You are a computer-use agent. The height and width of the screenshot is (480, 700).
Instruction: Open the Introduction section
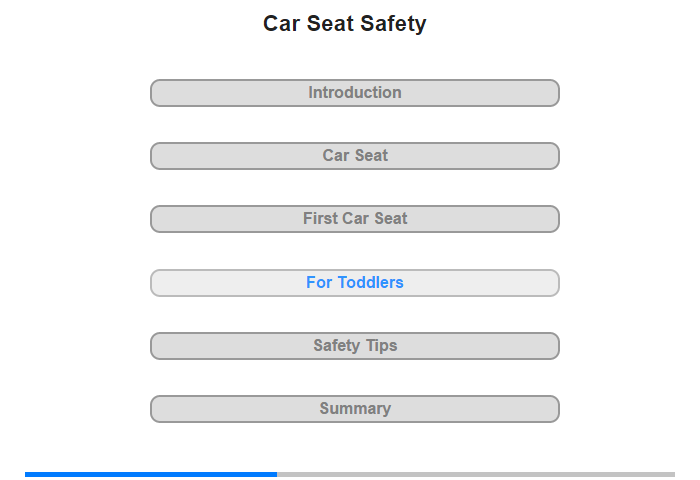[355, 93]
